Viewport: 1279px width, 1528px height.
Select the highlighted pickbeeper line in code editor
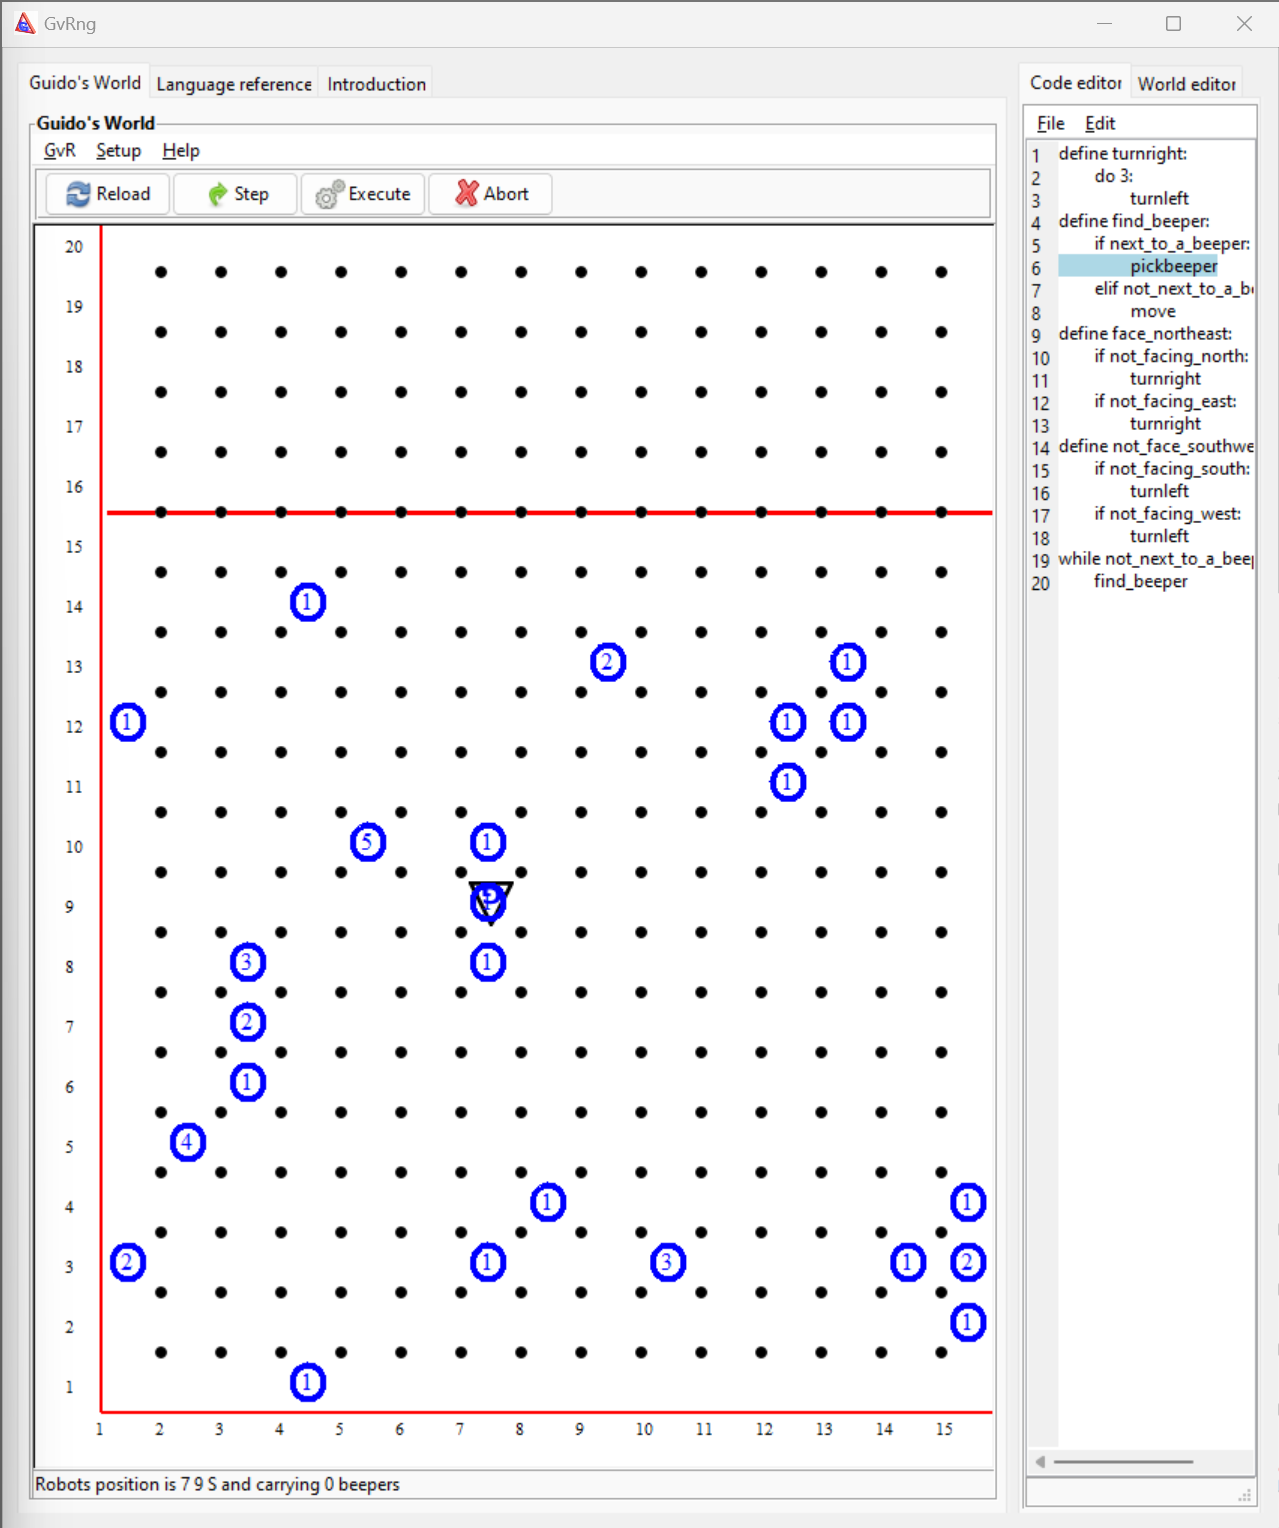click(x=1172, y=266)
